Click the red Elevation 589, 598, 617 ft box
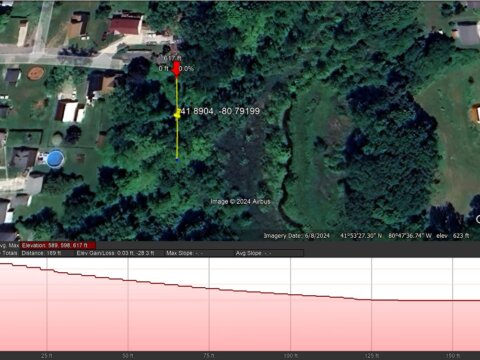This screenshot has width=480, height=360. (58, 245)
